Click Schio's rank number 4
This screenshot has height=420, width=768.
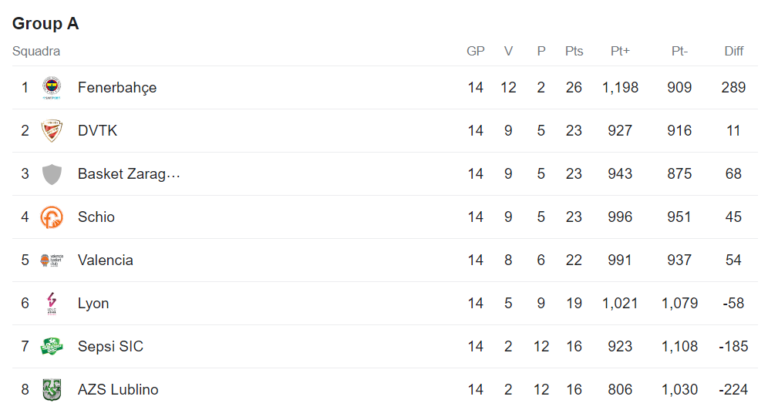(x=25, y=217)
